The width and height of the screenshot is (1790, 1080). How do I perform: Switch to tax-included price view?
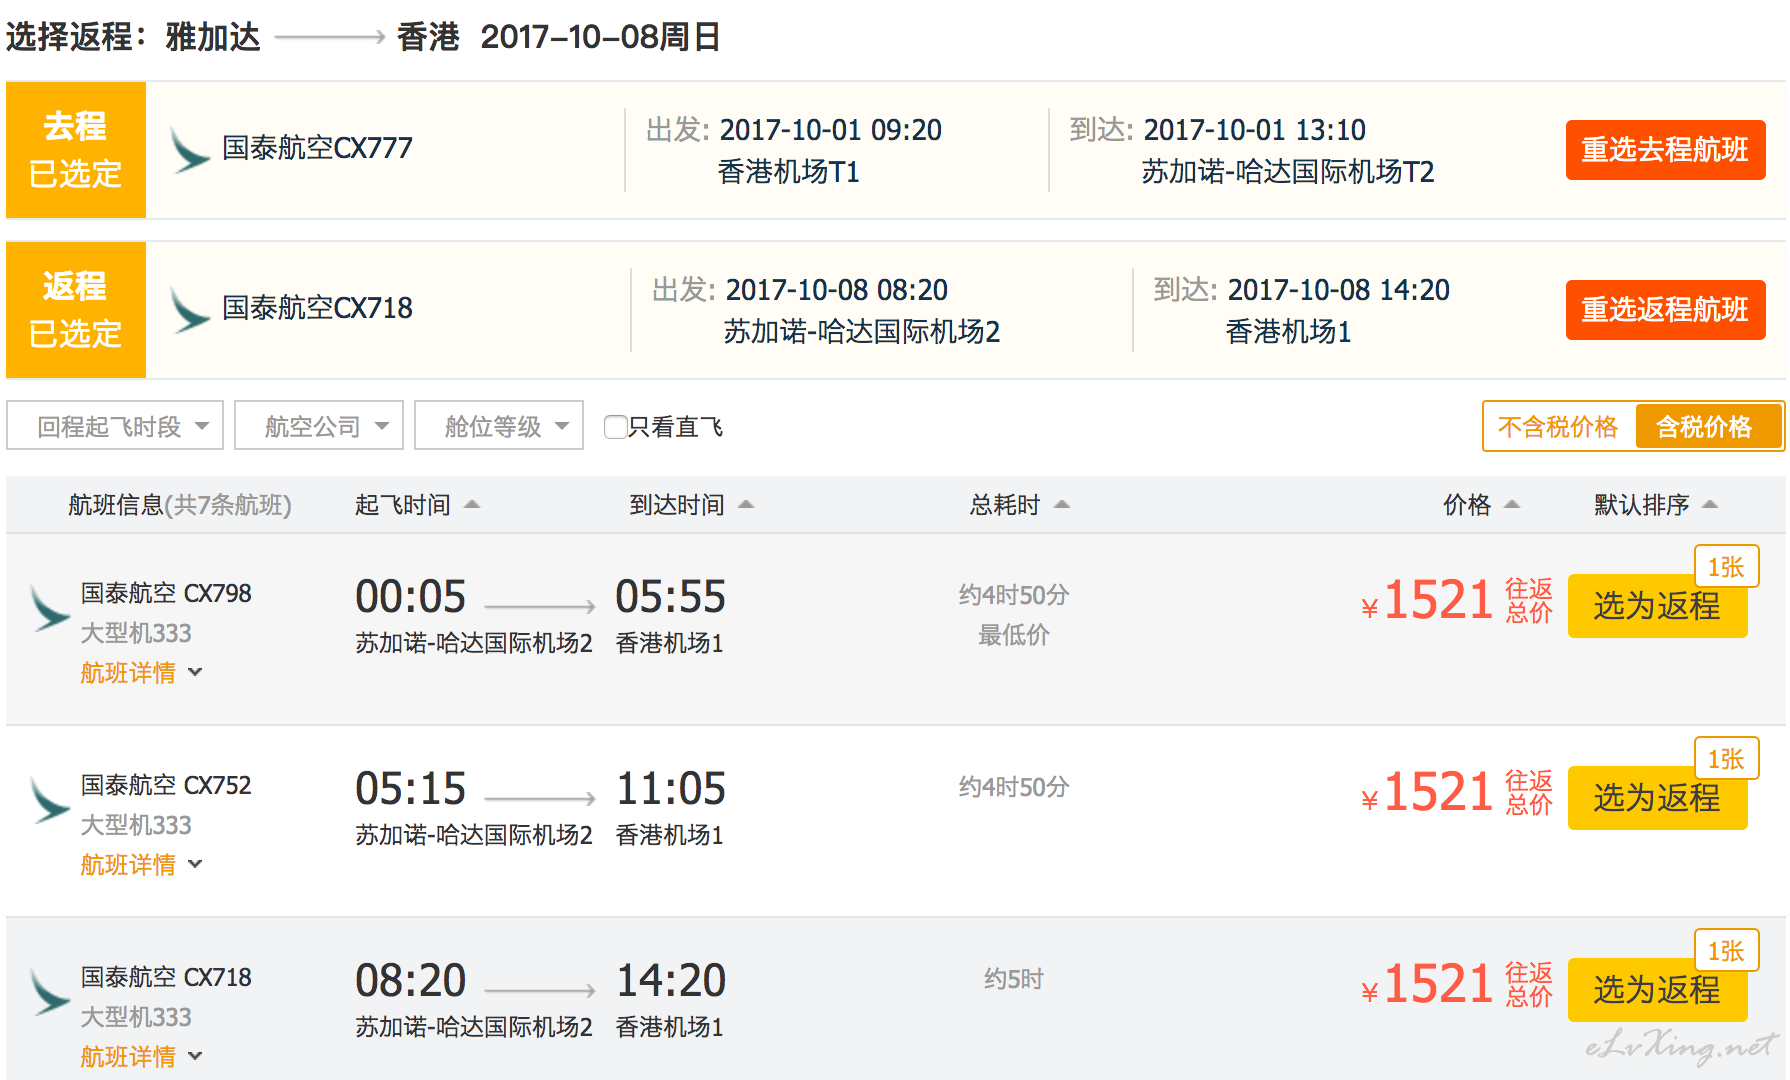[1704, 427]
